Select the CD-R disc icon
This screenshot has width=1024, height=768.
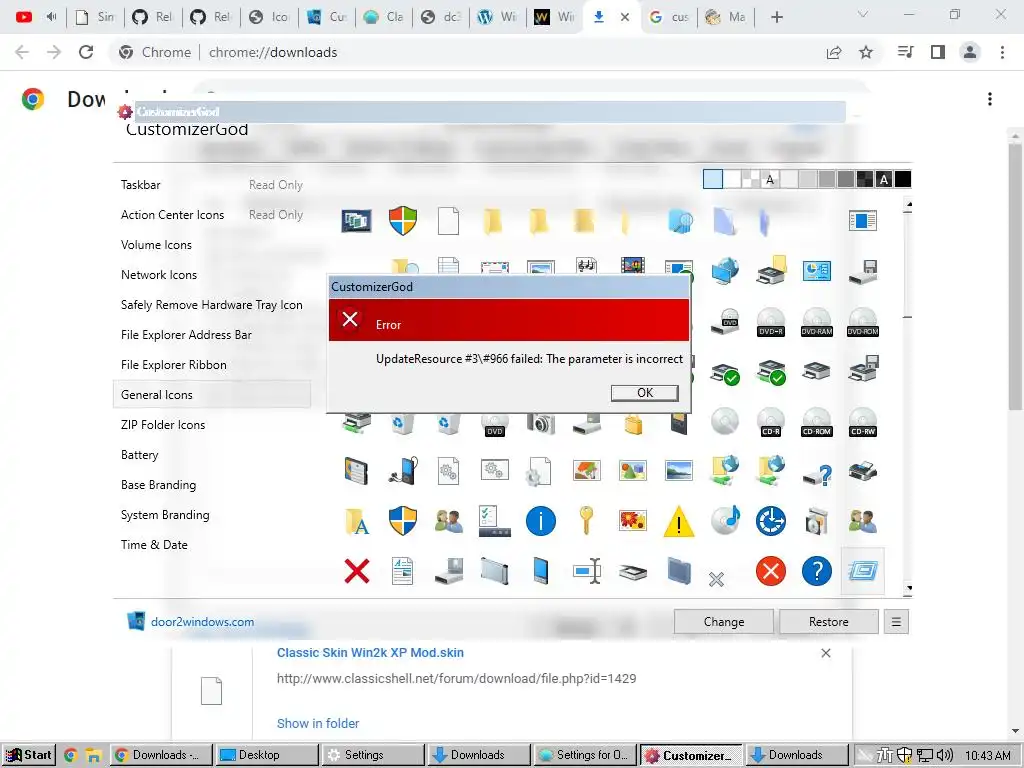click(771, 422)
